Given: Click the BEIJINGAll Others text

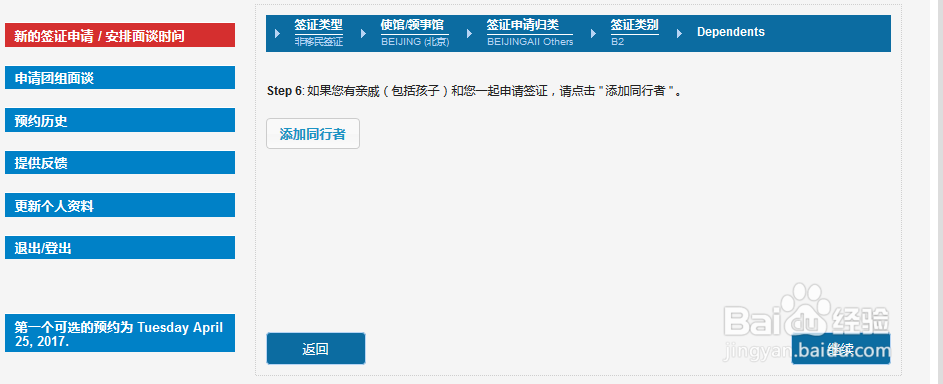Looking at the screenshot, I should click(530, 42).
